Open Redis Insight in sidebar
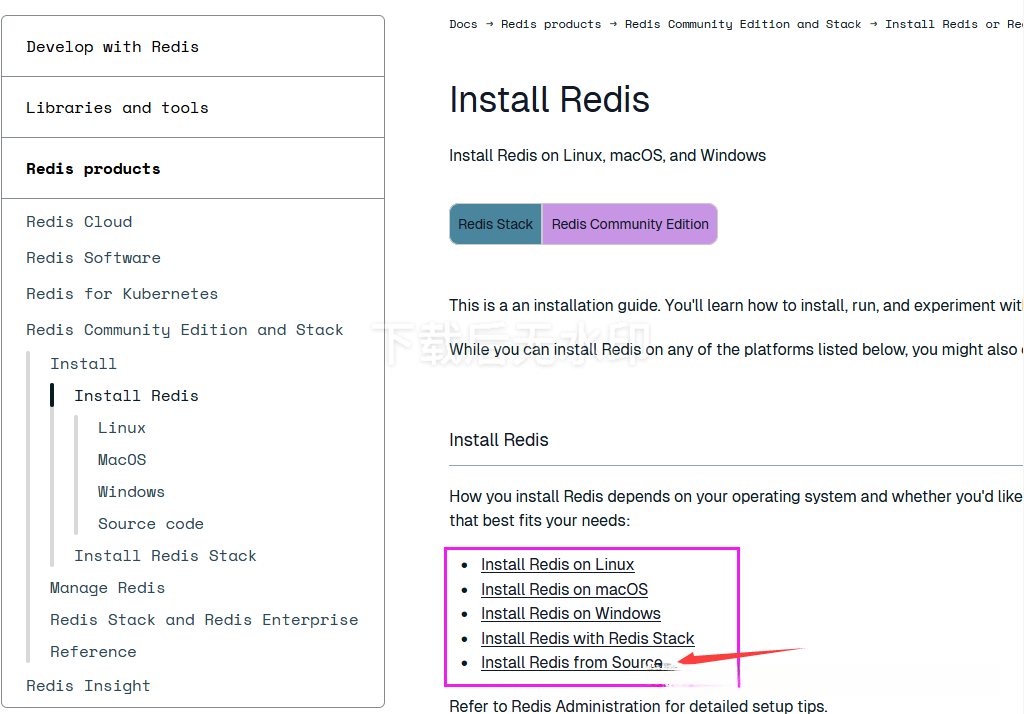 88,686
